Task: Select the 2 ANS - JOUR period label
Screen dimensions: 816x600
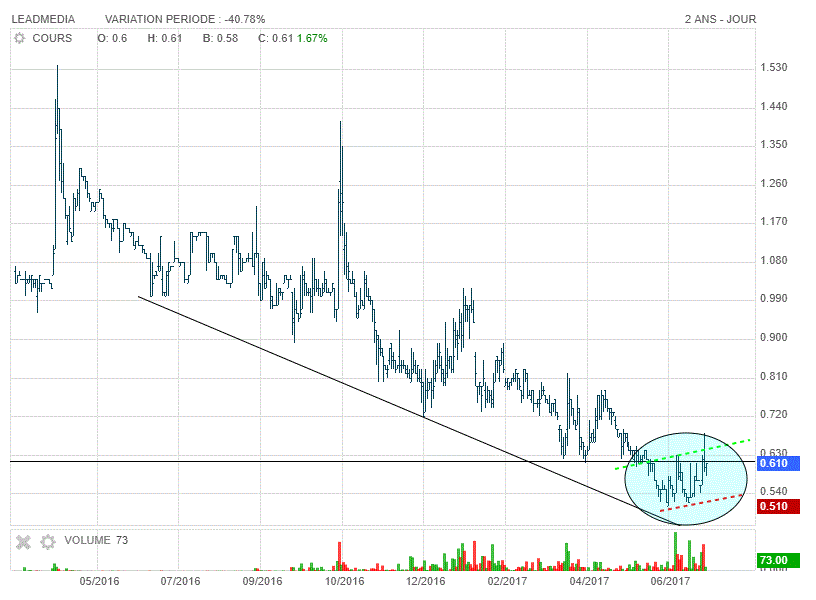Action: 720,19
